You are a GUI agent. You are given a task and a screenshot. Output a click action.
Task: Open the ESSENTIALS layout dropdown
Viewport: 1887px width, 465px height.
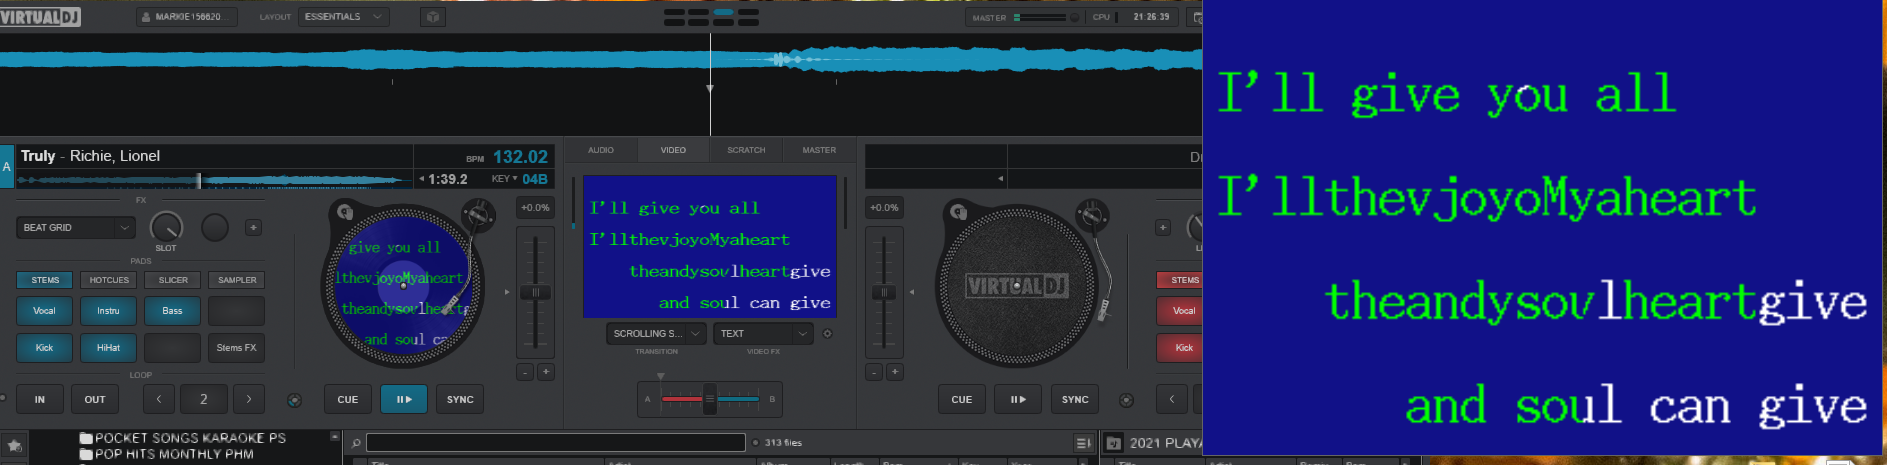(343, 17)
